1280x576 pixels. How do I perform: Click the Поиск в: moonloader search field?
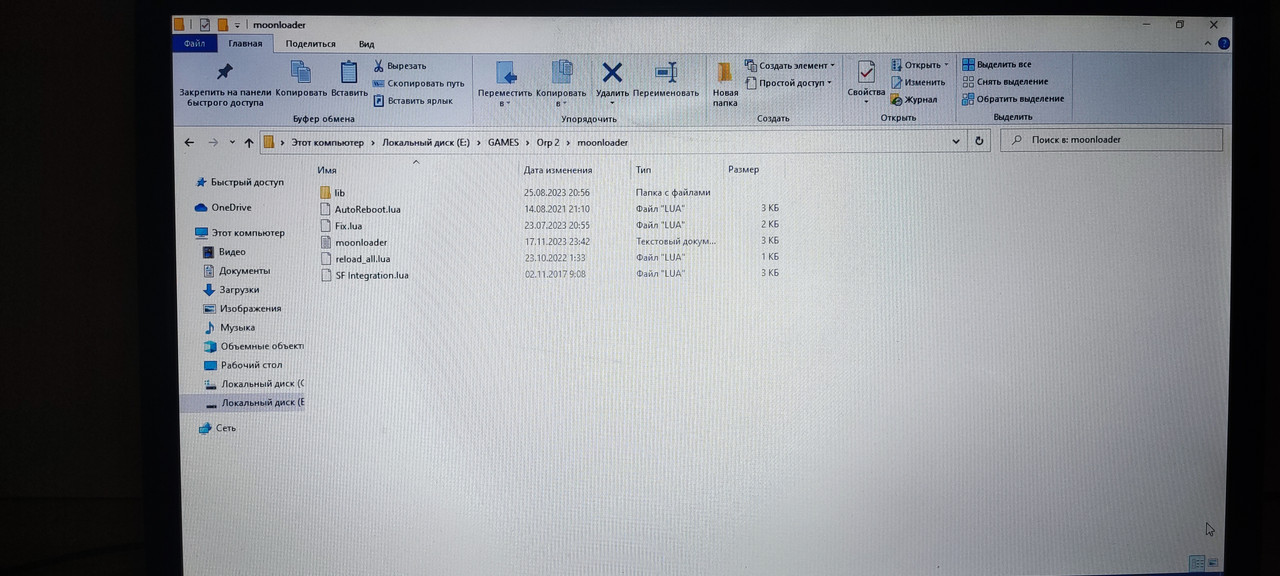click(x=1109, y=140)
